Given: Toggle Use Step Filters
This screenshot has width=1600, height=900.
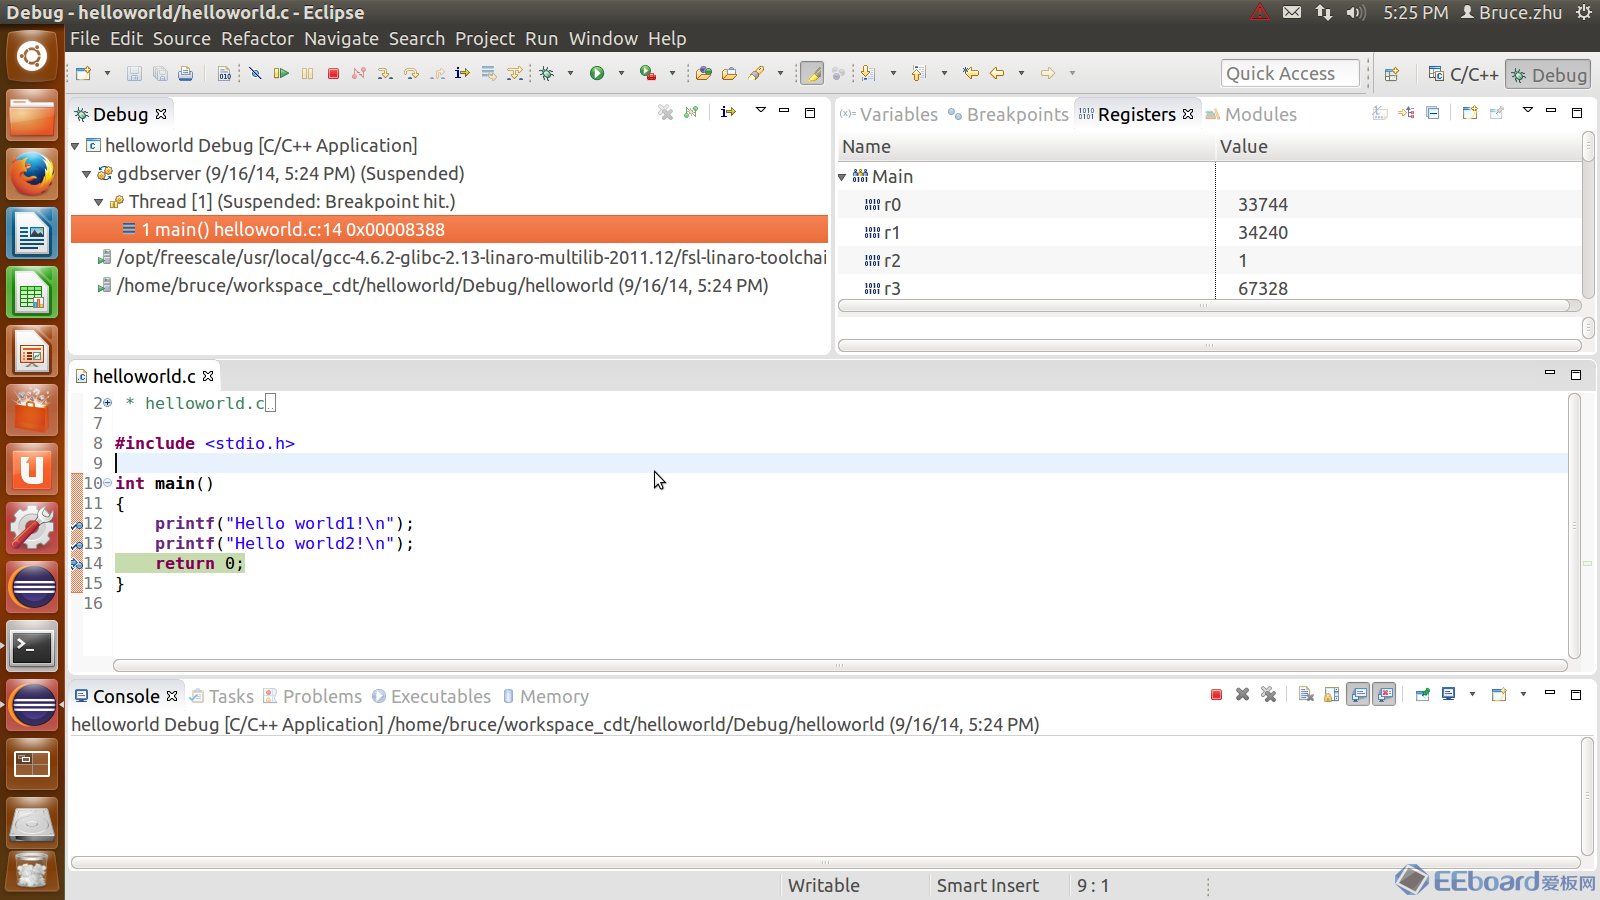Looking at the screenshot, I should point(515,73).
